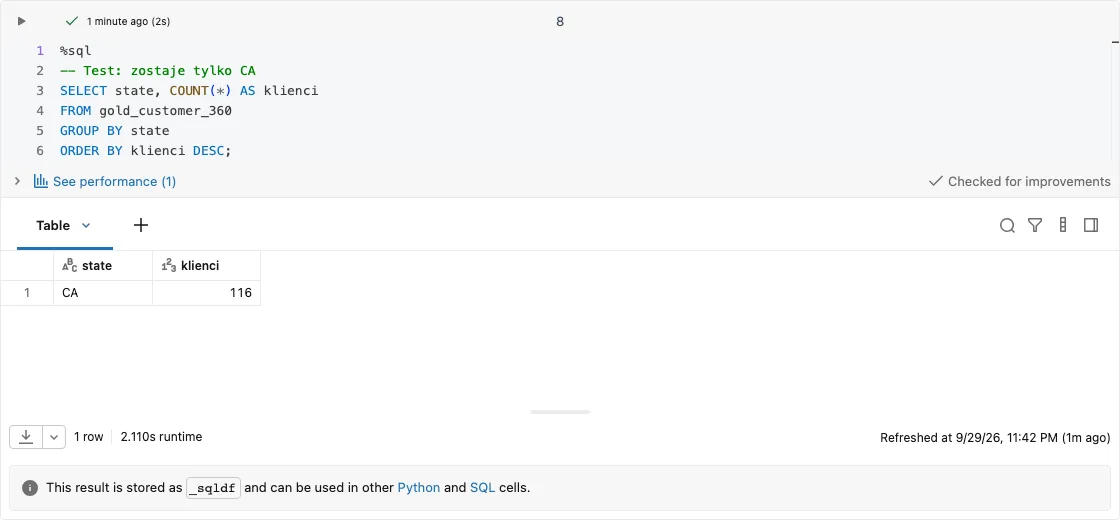Click the _sqldf code label
This screenshot has height=520, width=1120.
(x=214, y=488)
